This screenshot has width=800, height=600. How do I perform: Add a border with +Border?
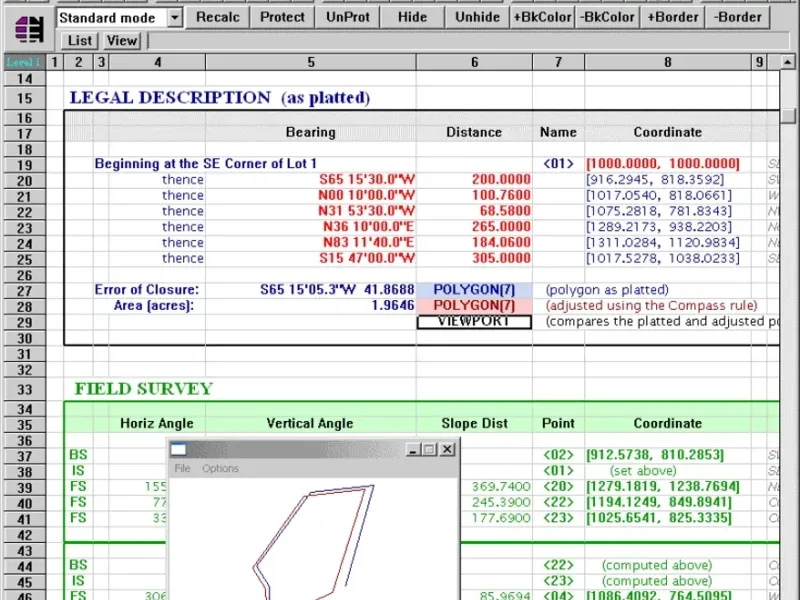pos(672,17)
